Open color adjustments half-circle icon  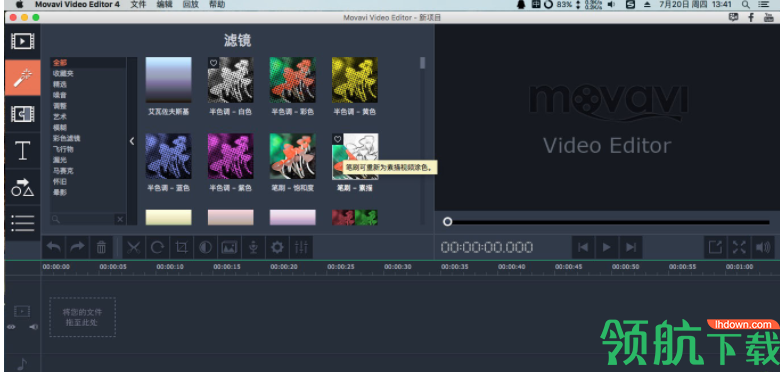tap(205, 247)
